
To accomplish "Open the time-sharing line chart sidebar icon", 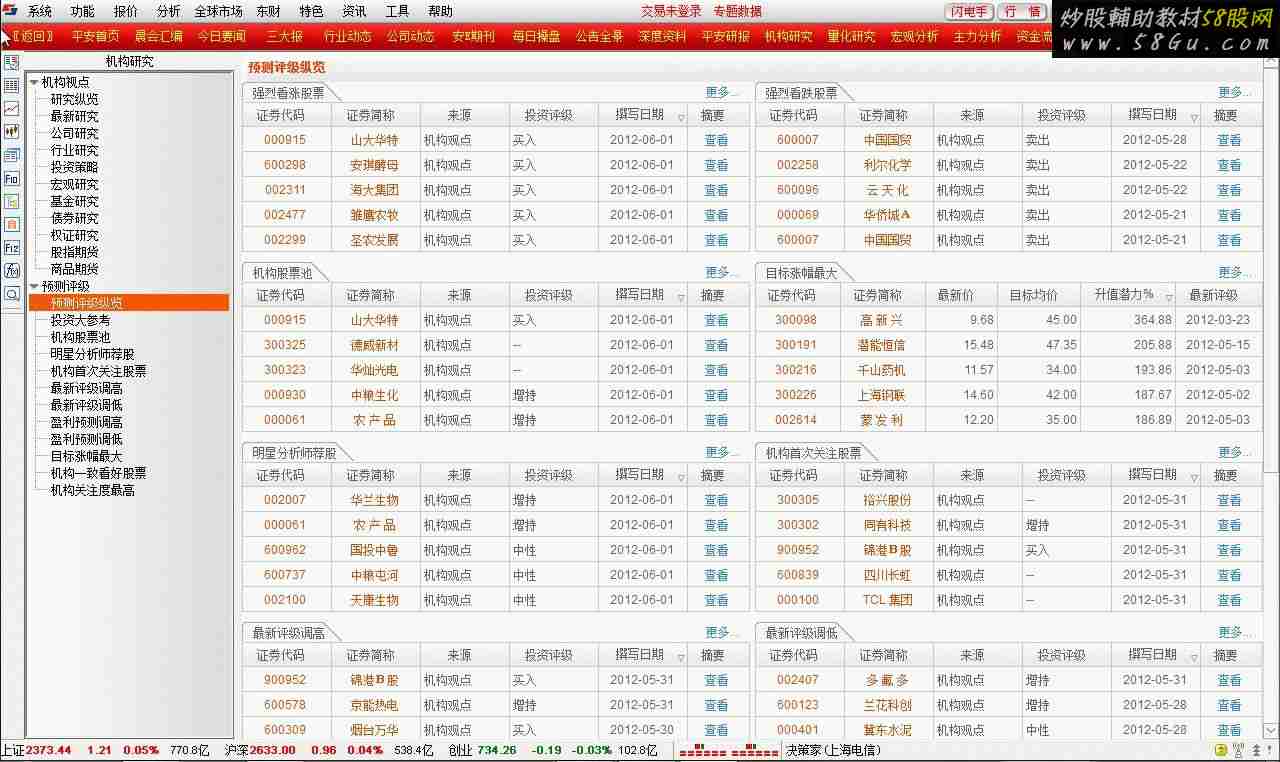I will [x=12, y=109].
